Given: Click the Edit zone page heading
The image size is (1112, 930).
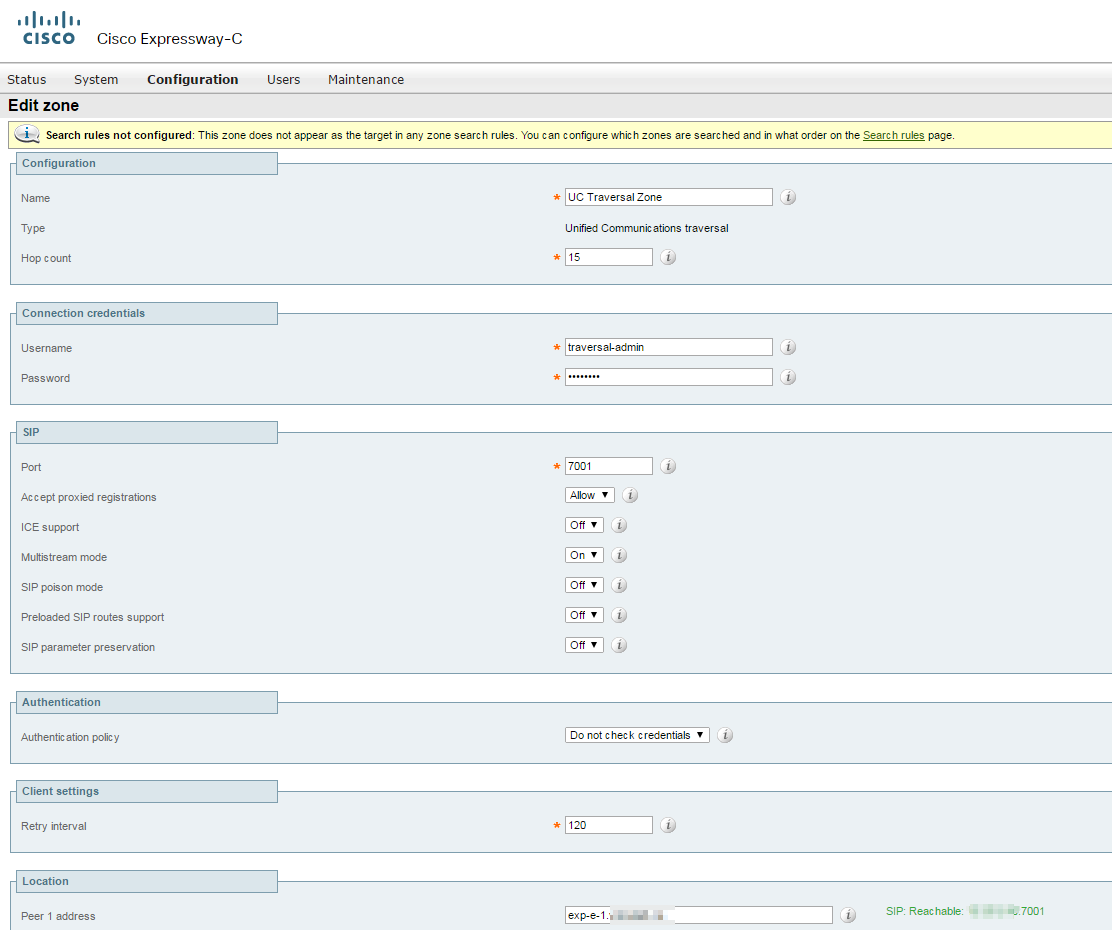Looking at the screenshot, I should 43,105.
